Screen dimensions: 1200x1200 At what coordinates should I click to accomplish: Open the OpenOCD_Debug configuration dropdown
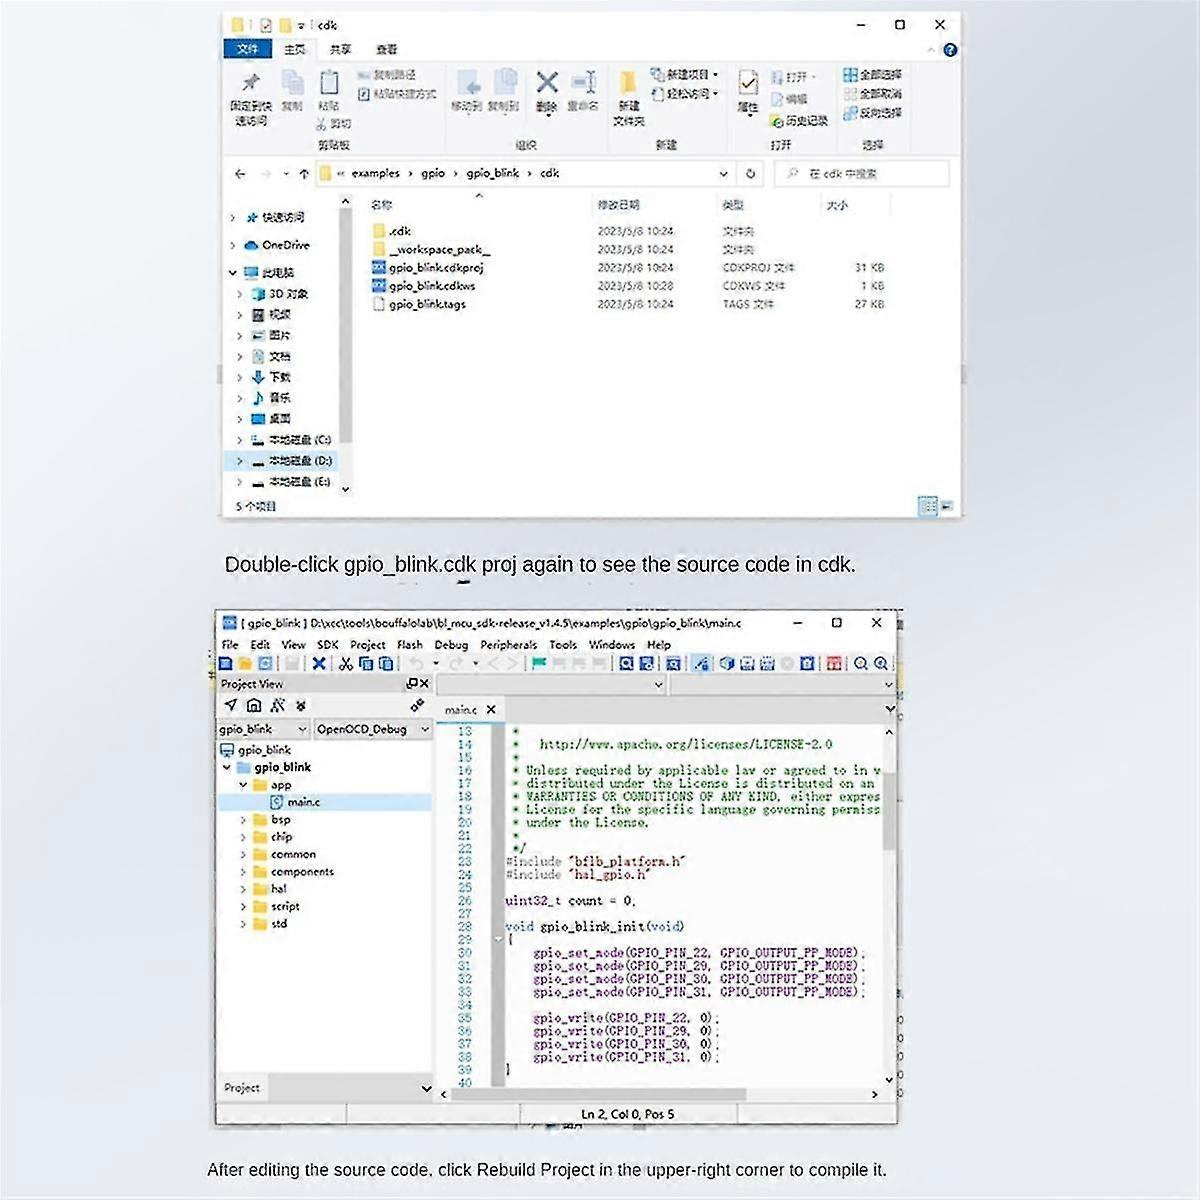coord(373,730)
